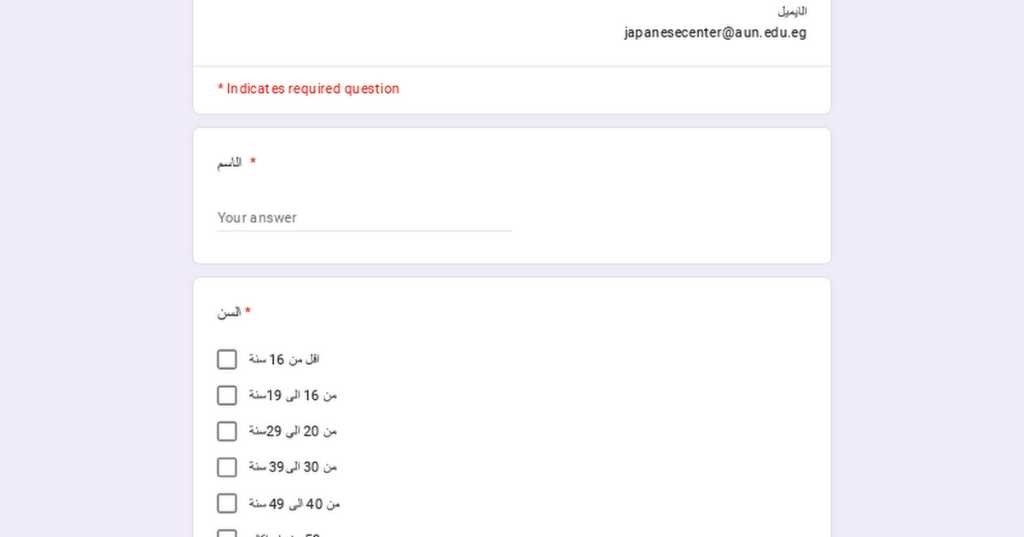Viewport: 1024px width, 537px height.
Task: Click the red asterisk beside 'السن'
Action: 248,312
